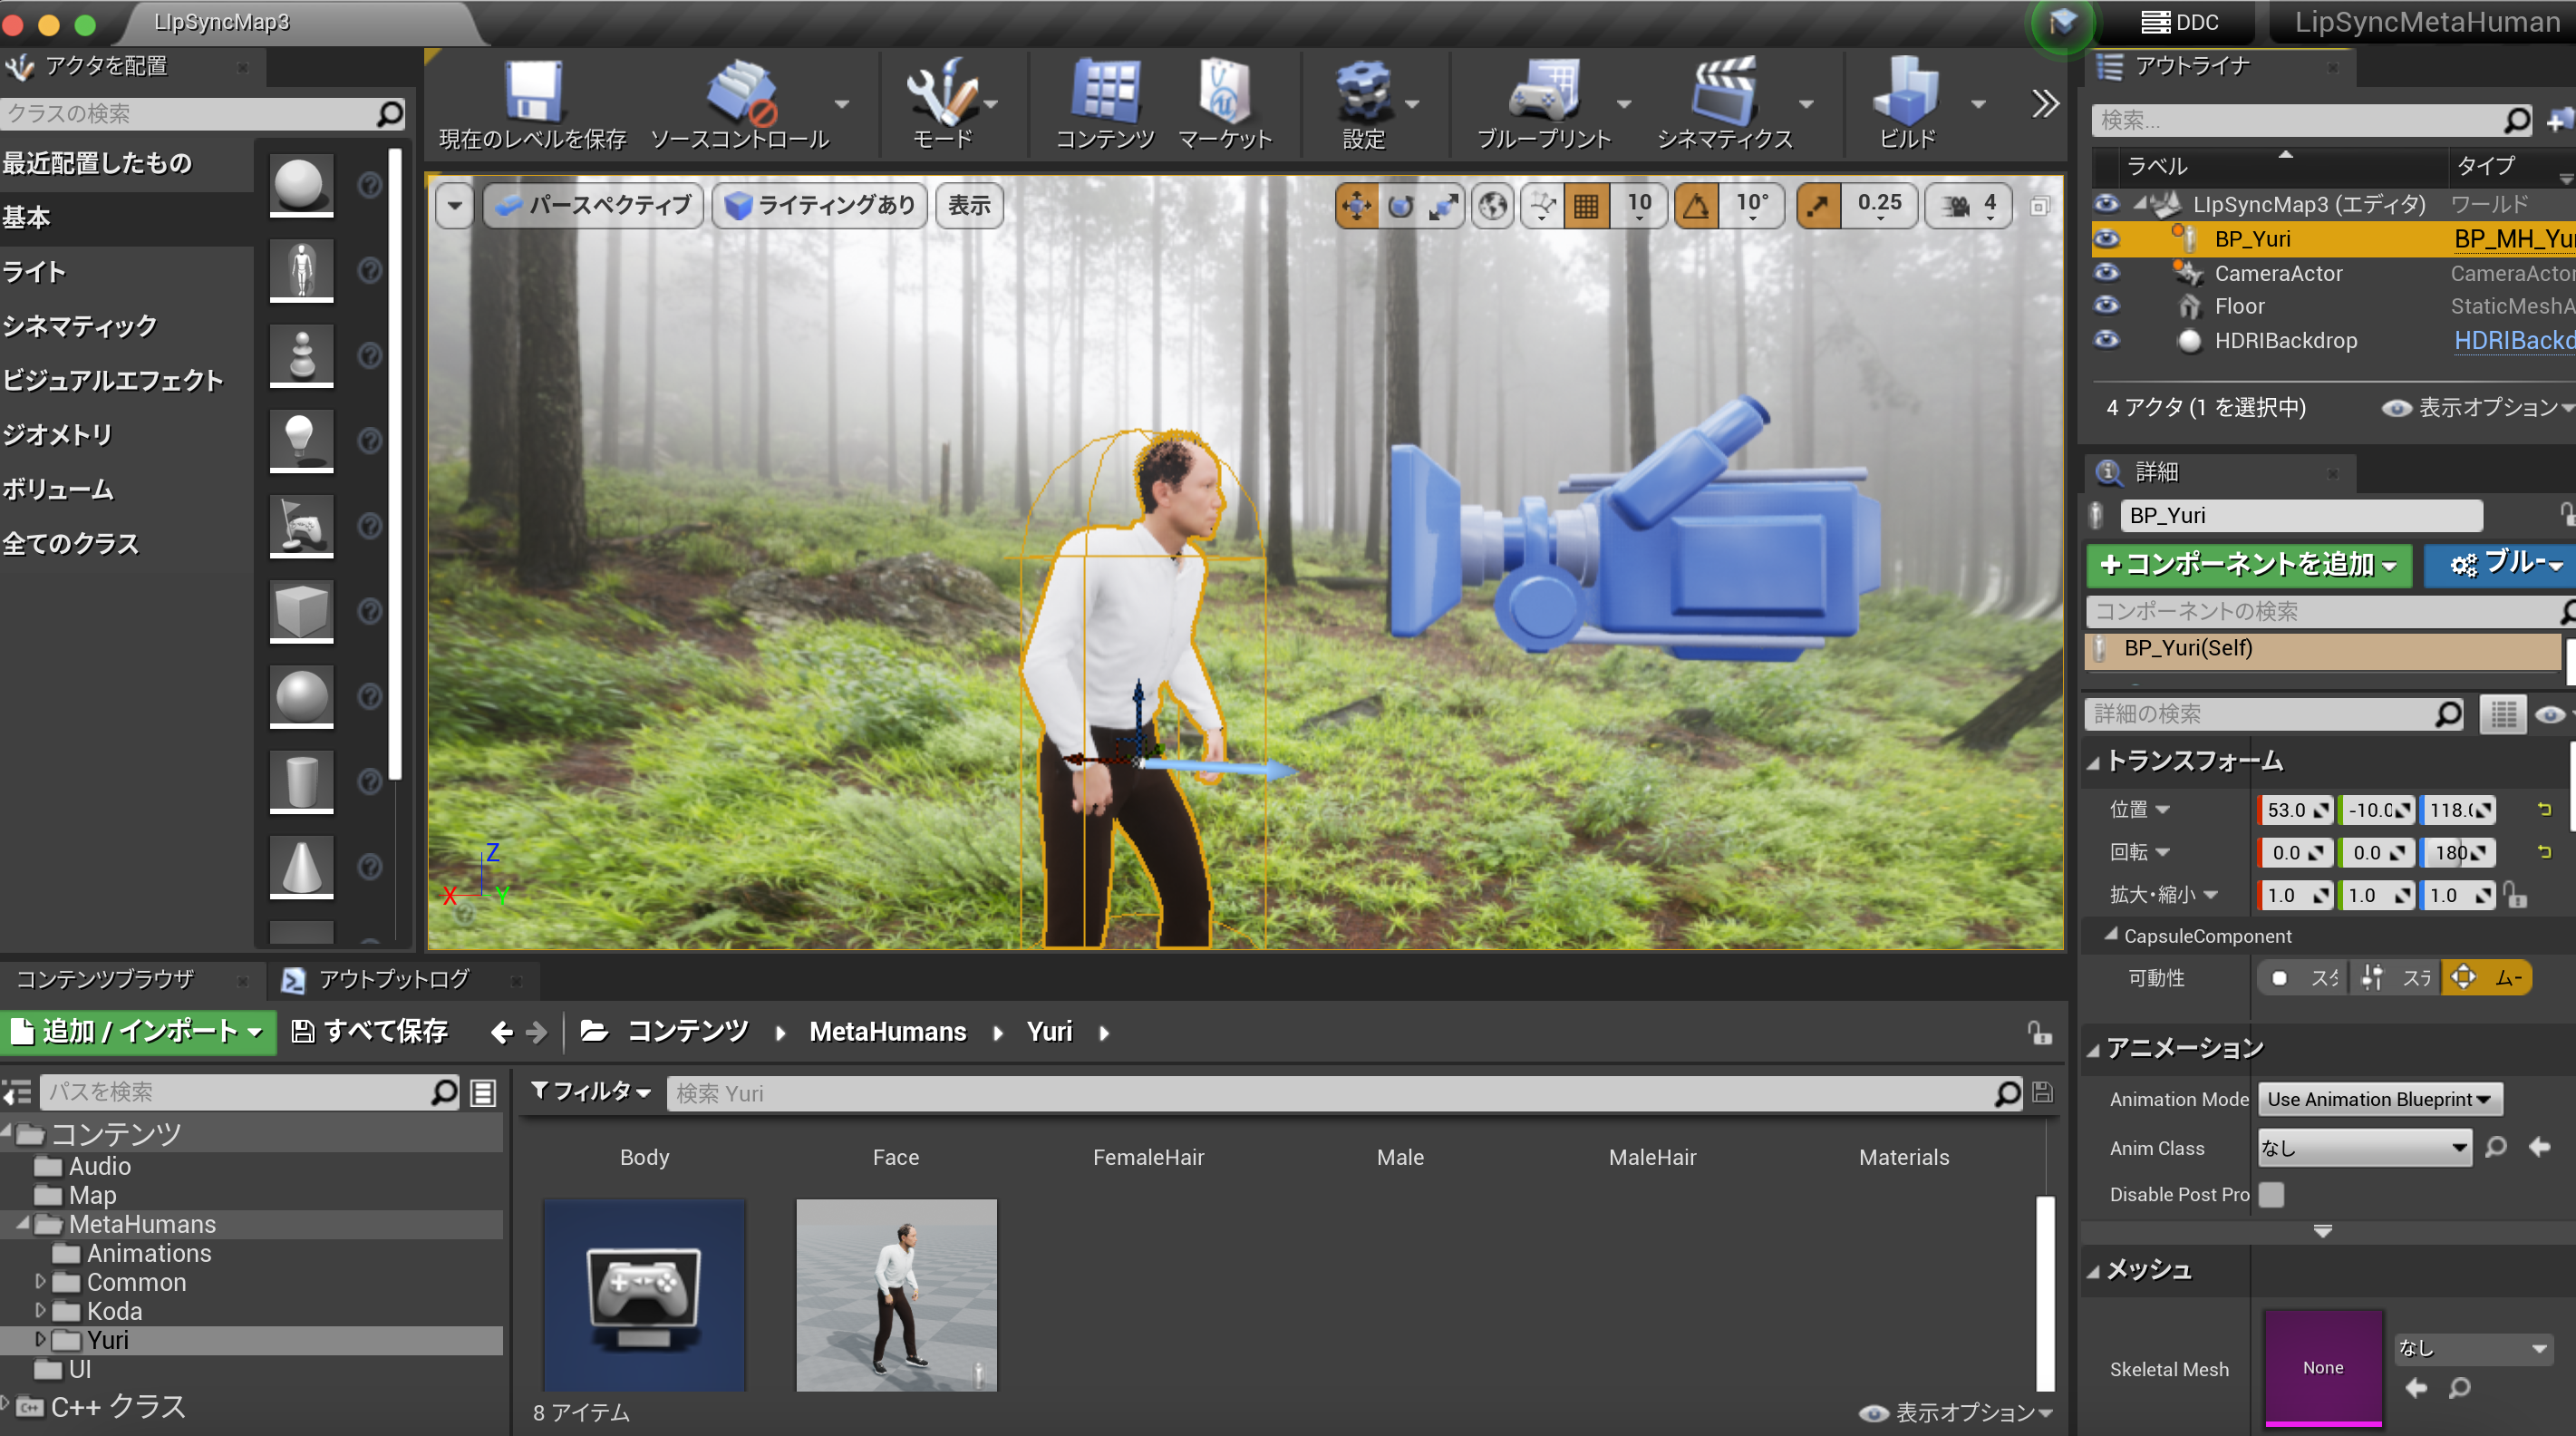Toggle grid snapping icon in viewport
2576x1436 pixels.
coord(1586,206)
